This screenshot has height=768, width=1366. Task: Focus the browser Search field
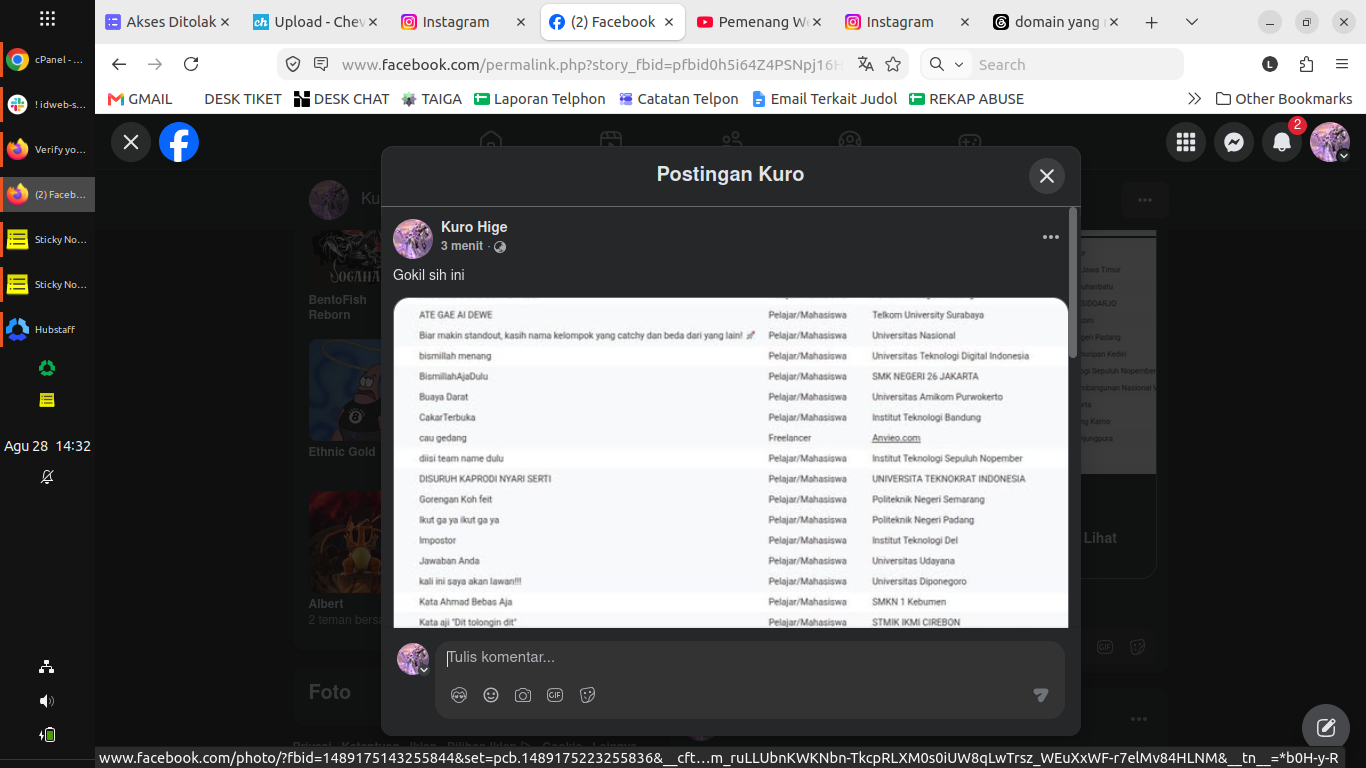click(1076, 65)
